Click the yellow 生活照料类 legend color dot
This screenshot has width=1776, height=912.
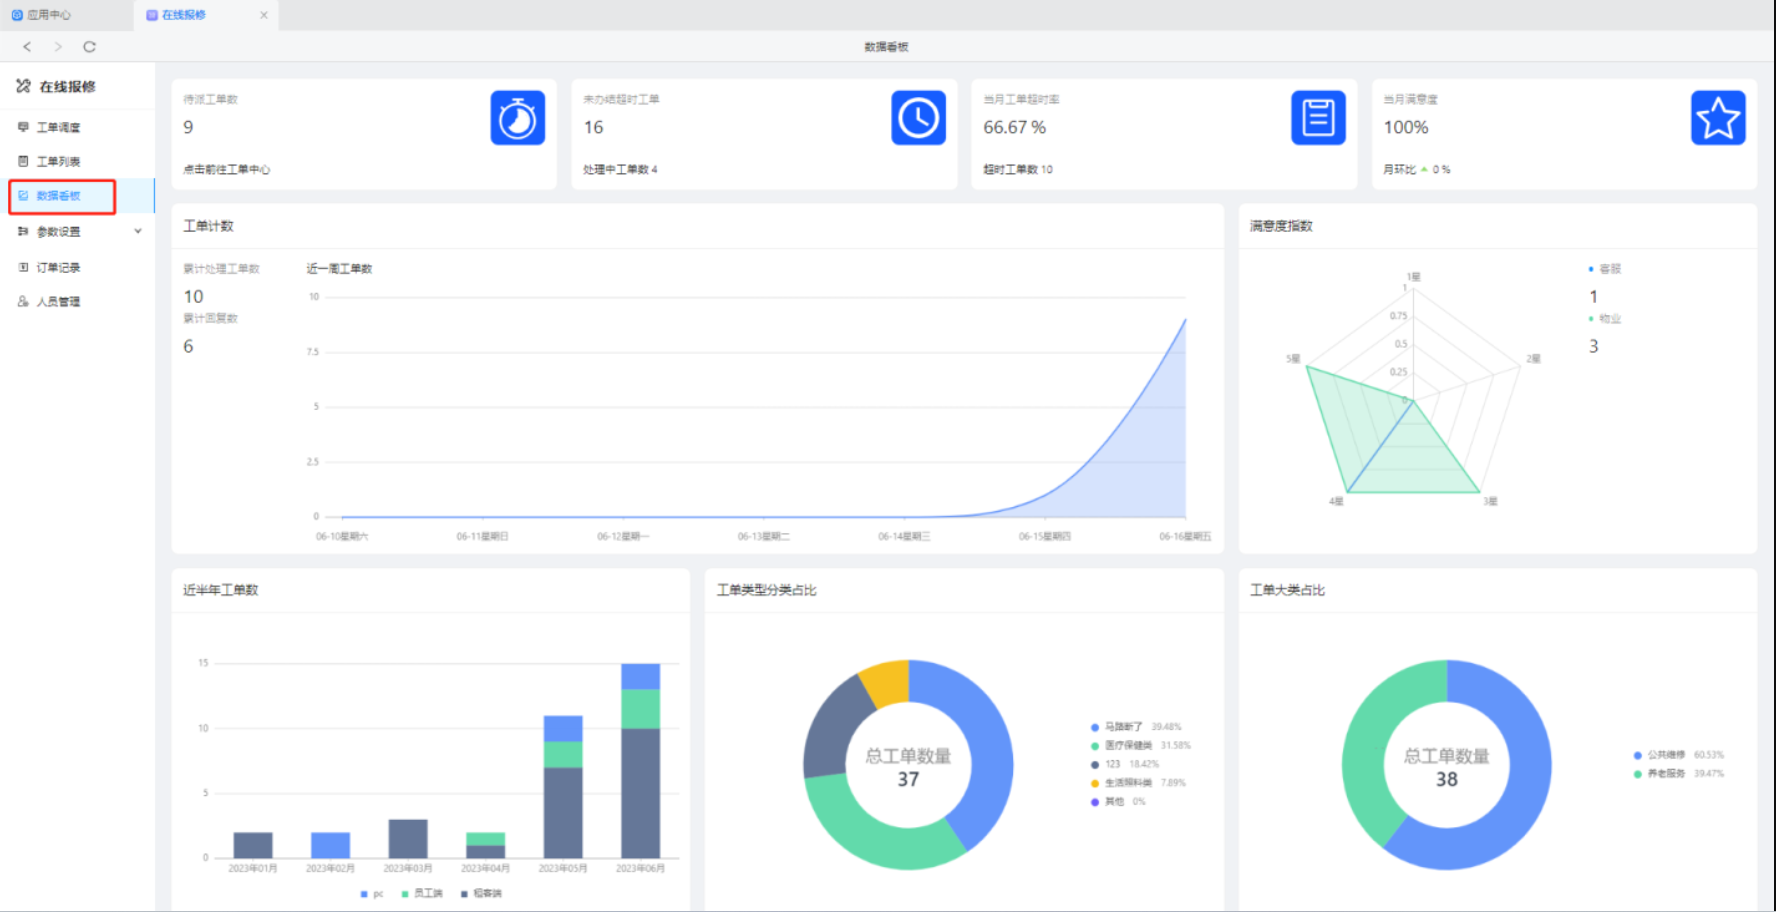tap(1095, 783)
